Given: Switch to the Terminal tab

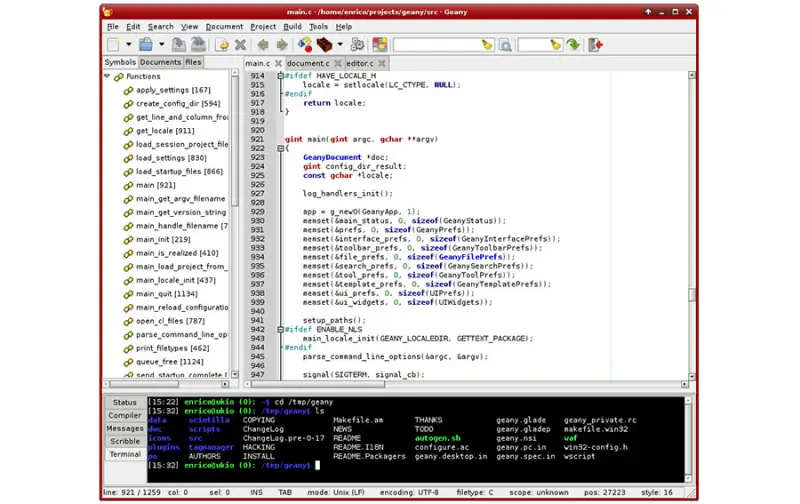Looking at the screenshot, I should (x=124, y=454).
